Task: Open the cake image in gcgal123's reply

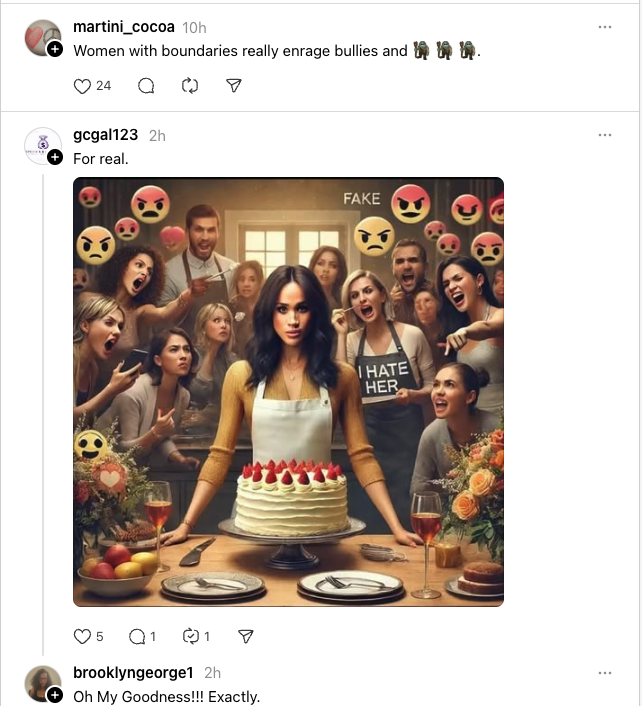Action: tap(288, 392)
